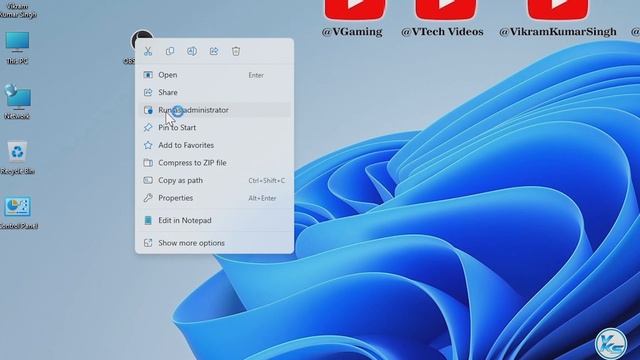This screenshot has width=640, height=360.
Task: Select Recycle Bin desktop icon
Action: click(17, 158)
